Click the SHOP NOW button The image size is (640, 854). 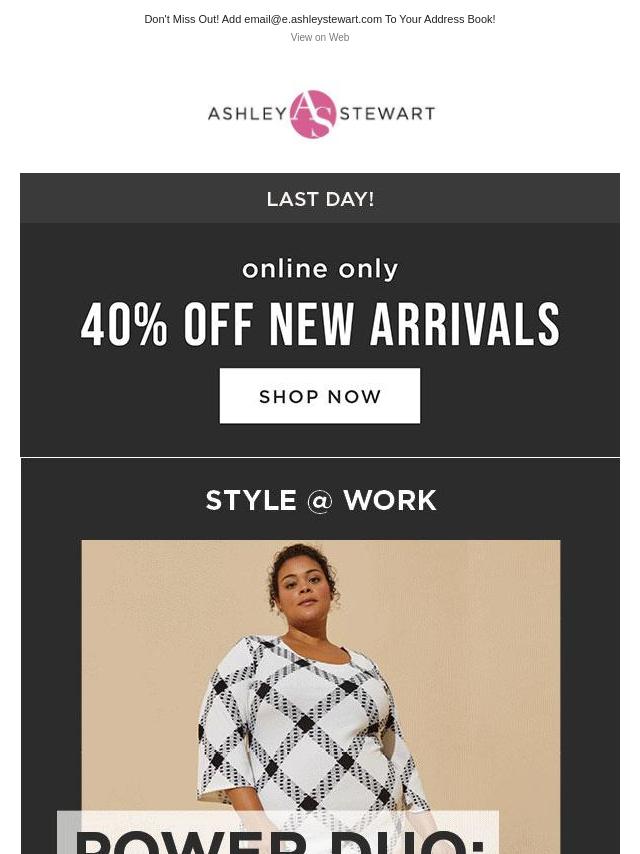[x=320, y=396]
